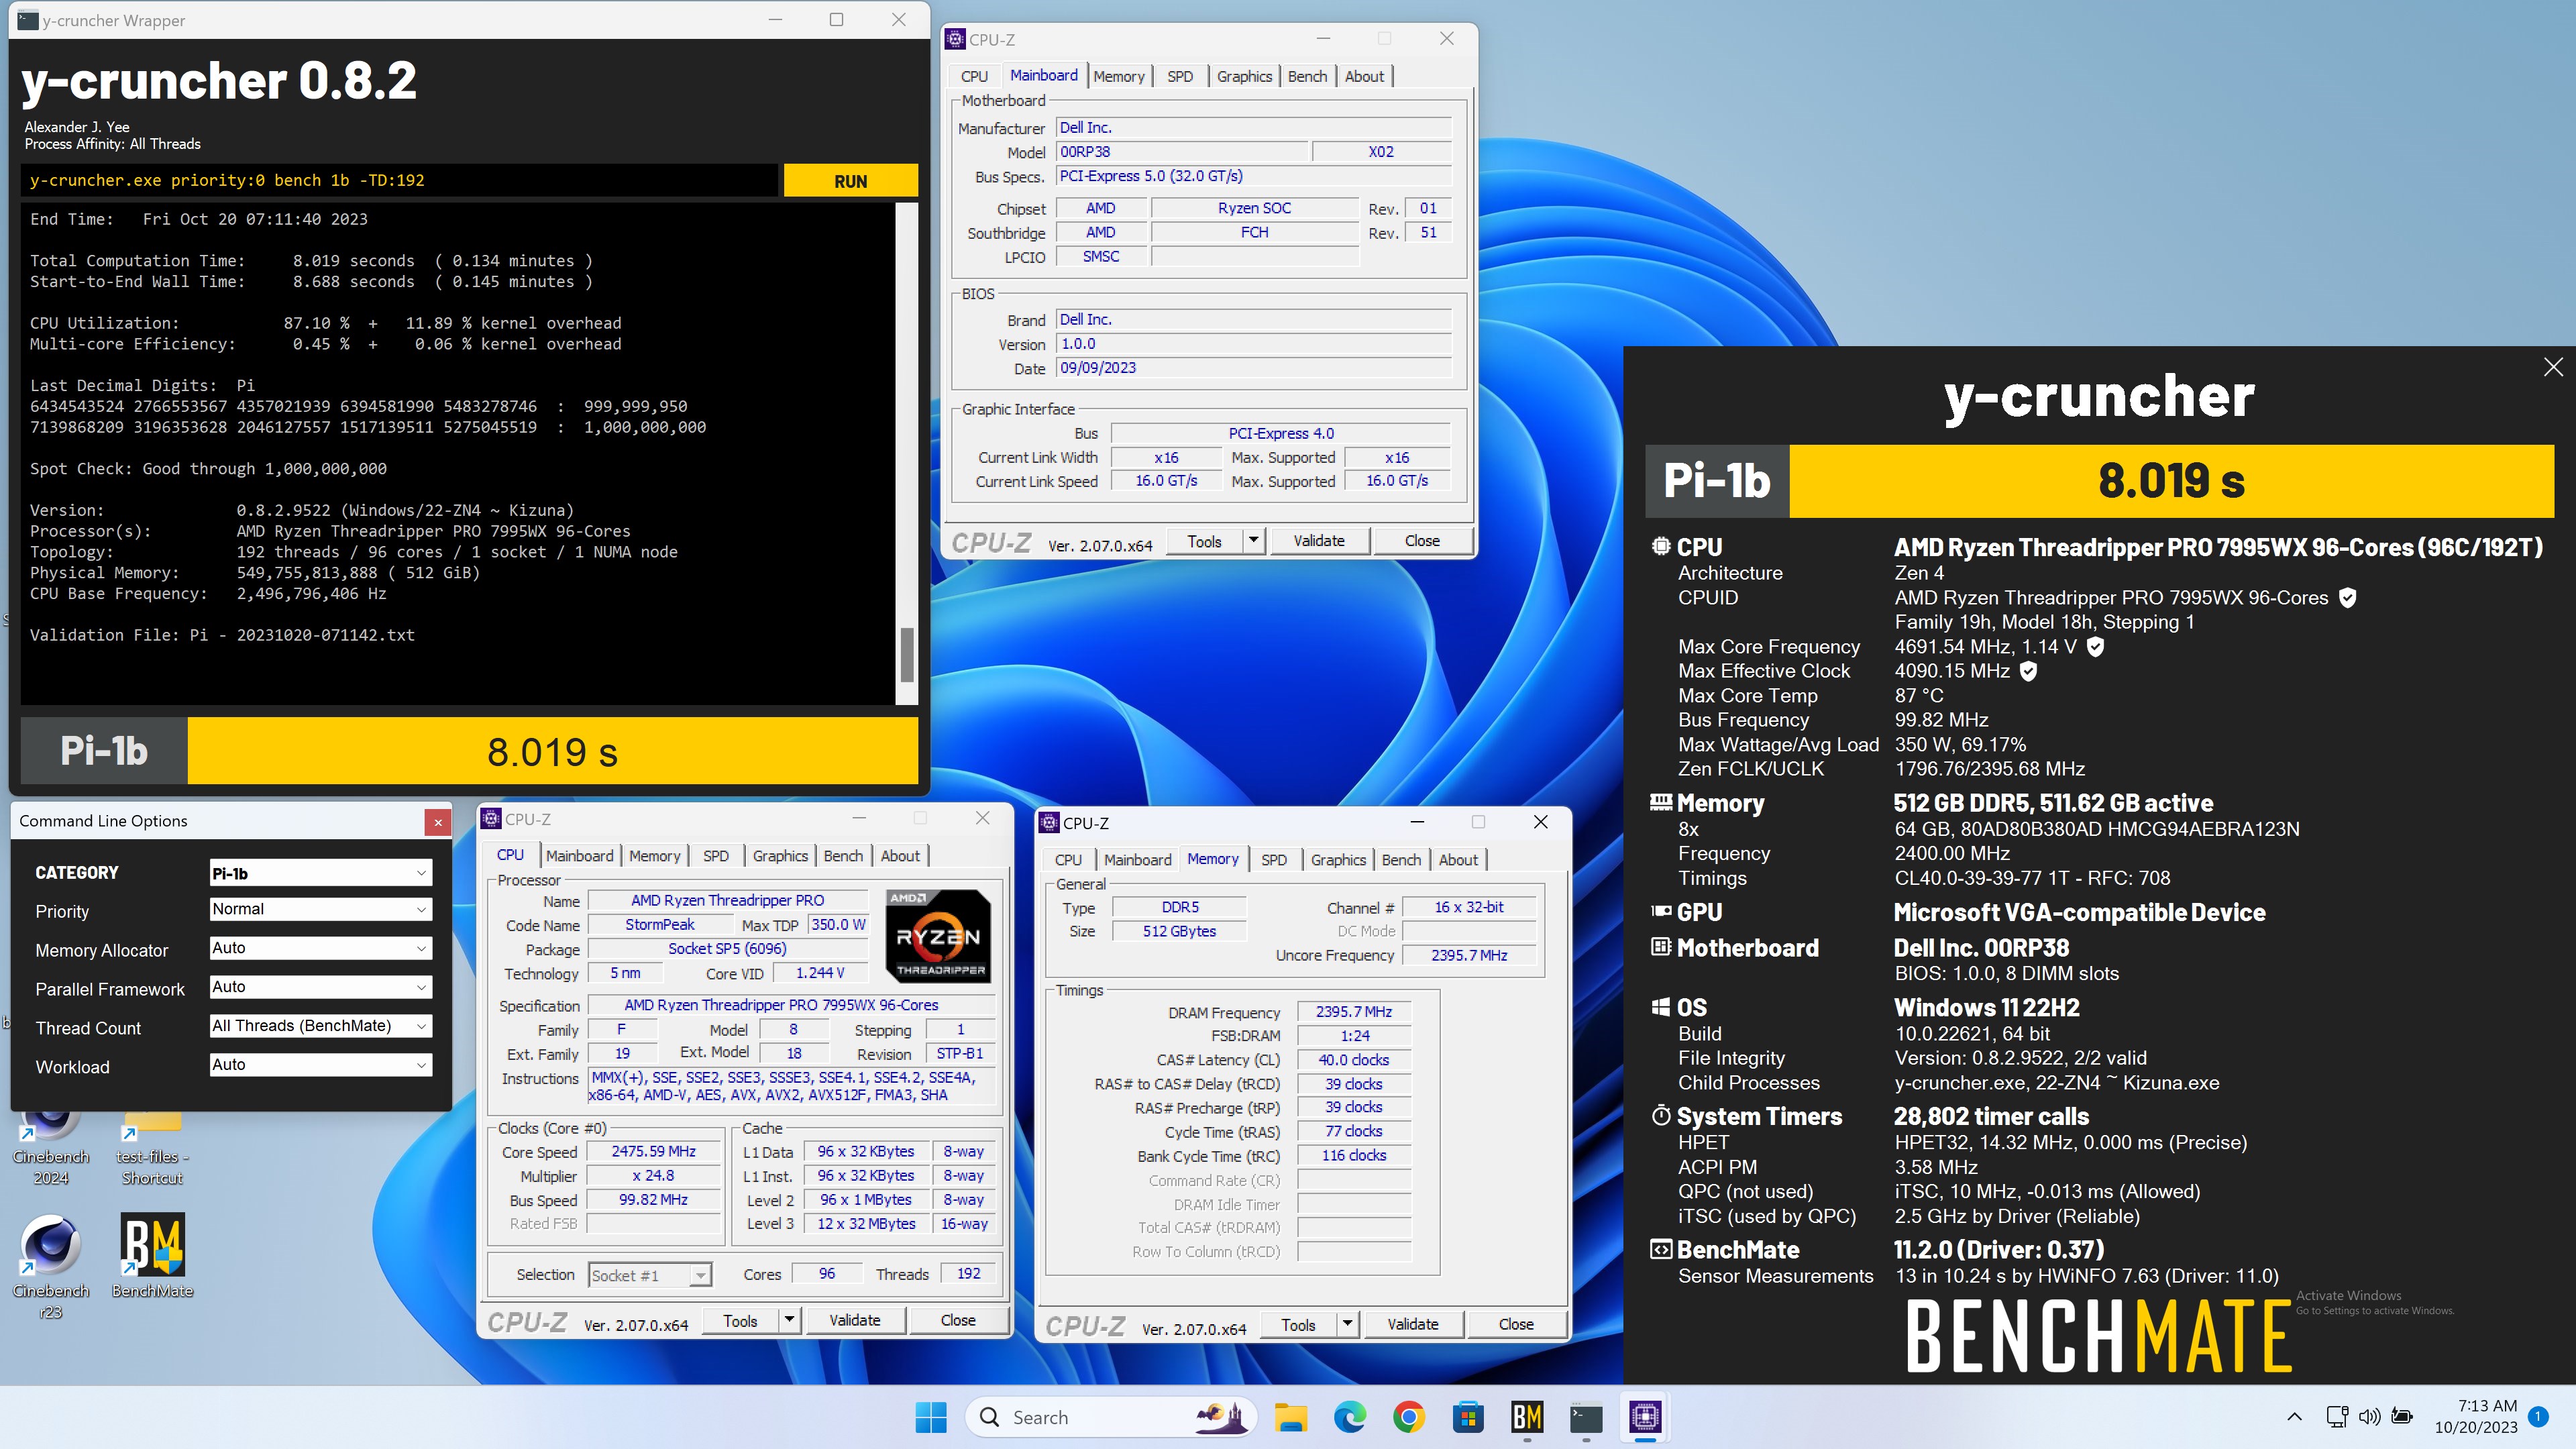Open the Windows Start menu
Screen dimensions: 2576x1449
tap(931, 1417)
